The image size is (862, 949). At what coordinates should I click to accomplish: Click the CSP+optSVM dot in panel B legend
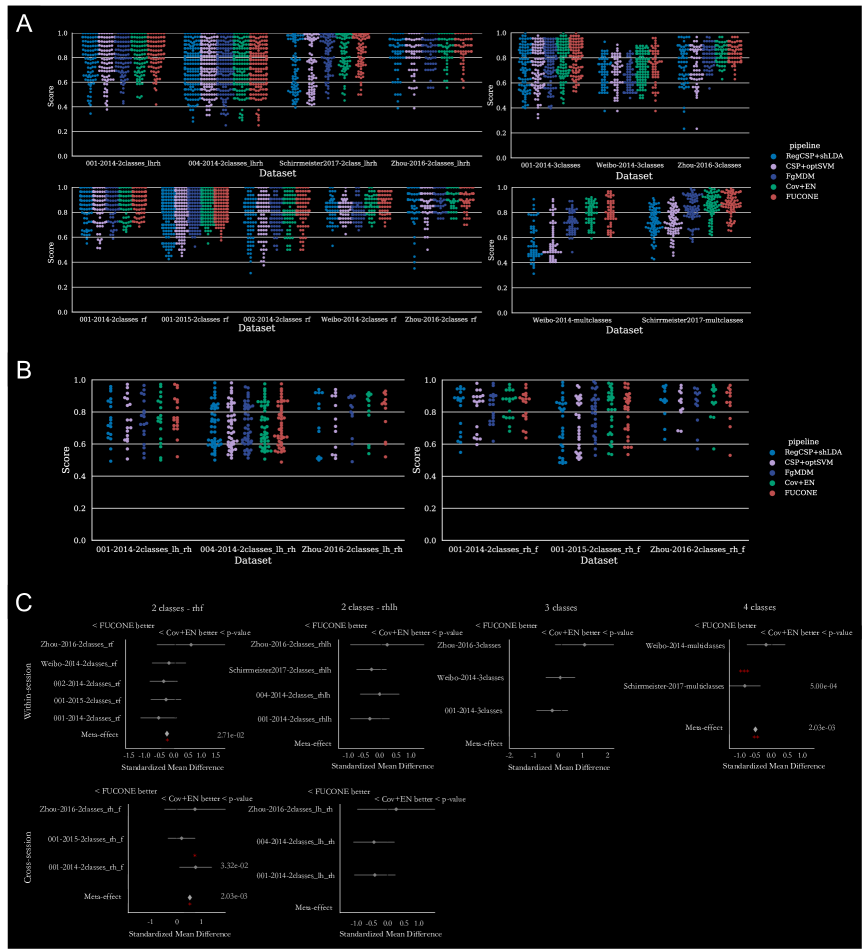tap(772, 462)
